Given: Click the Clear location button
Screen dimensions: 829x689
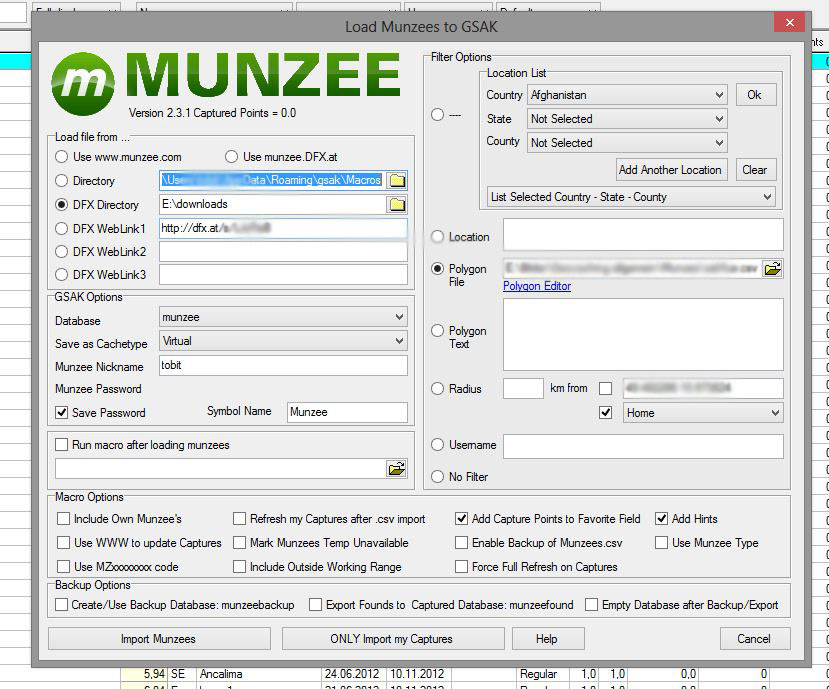Looking at the screenshot, I should [x=756, y=170].
